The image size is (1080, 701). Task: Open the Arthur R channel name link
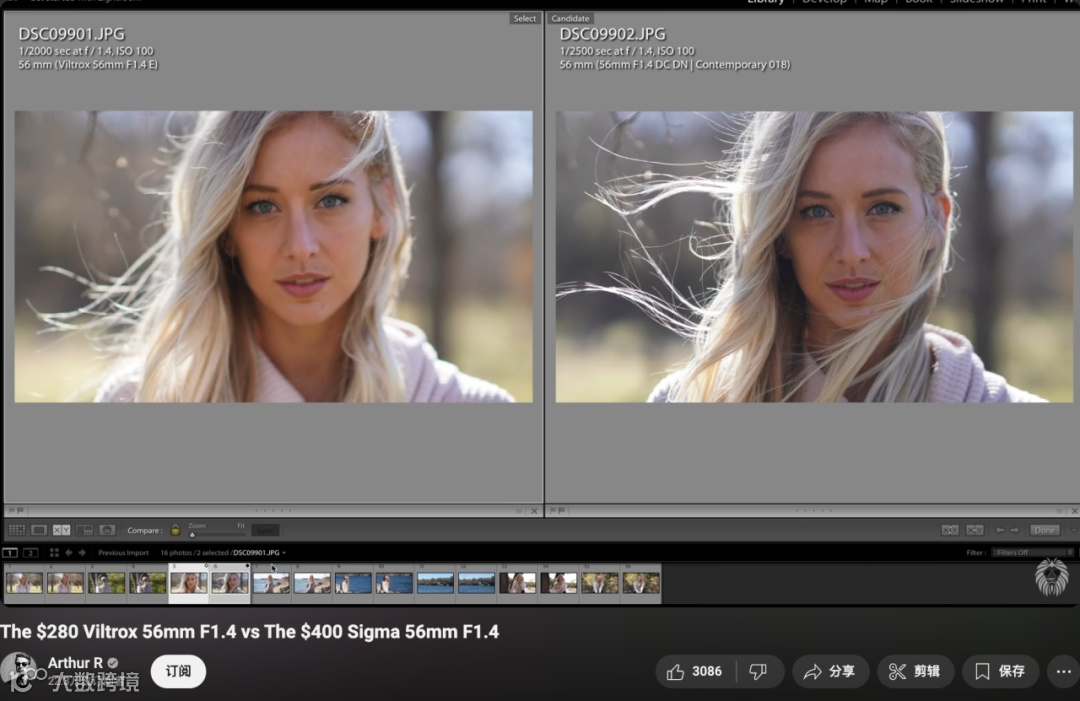point(75,662)
